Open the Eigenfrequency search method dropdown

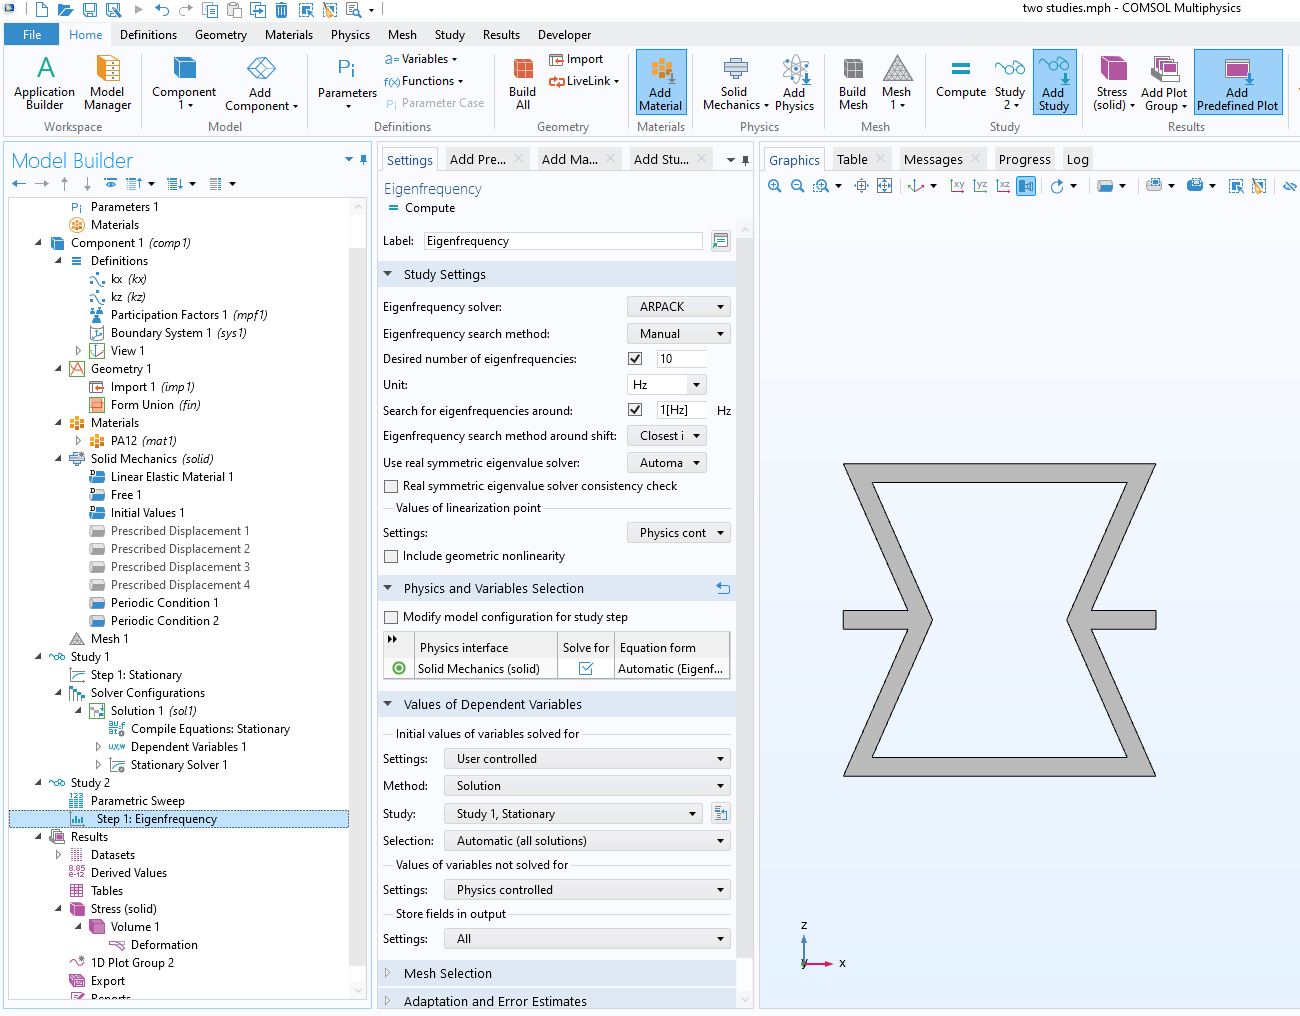(x=679, y=334)
